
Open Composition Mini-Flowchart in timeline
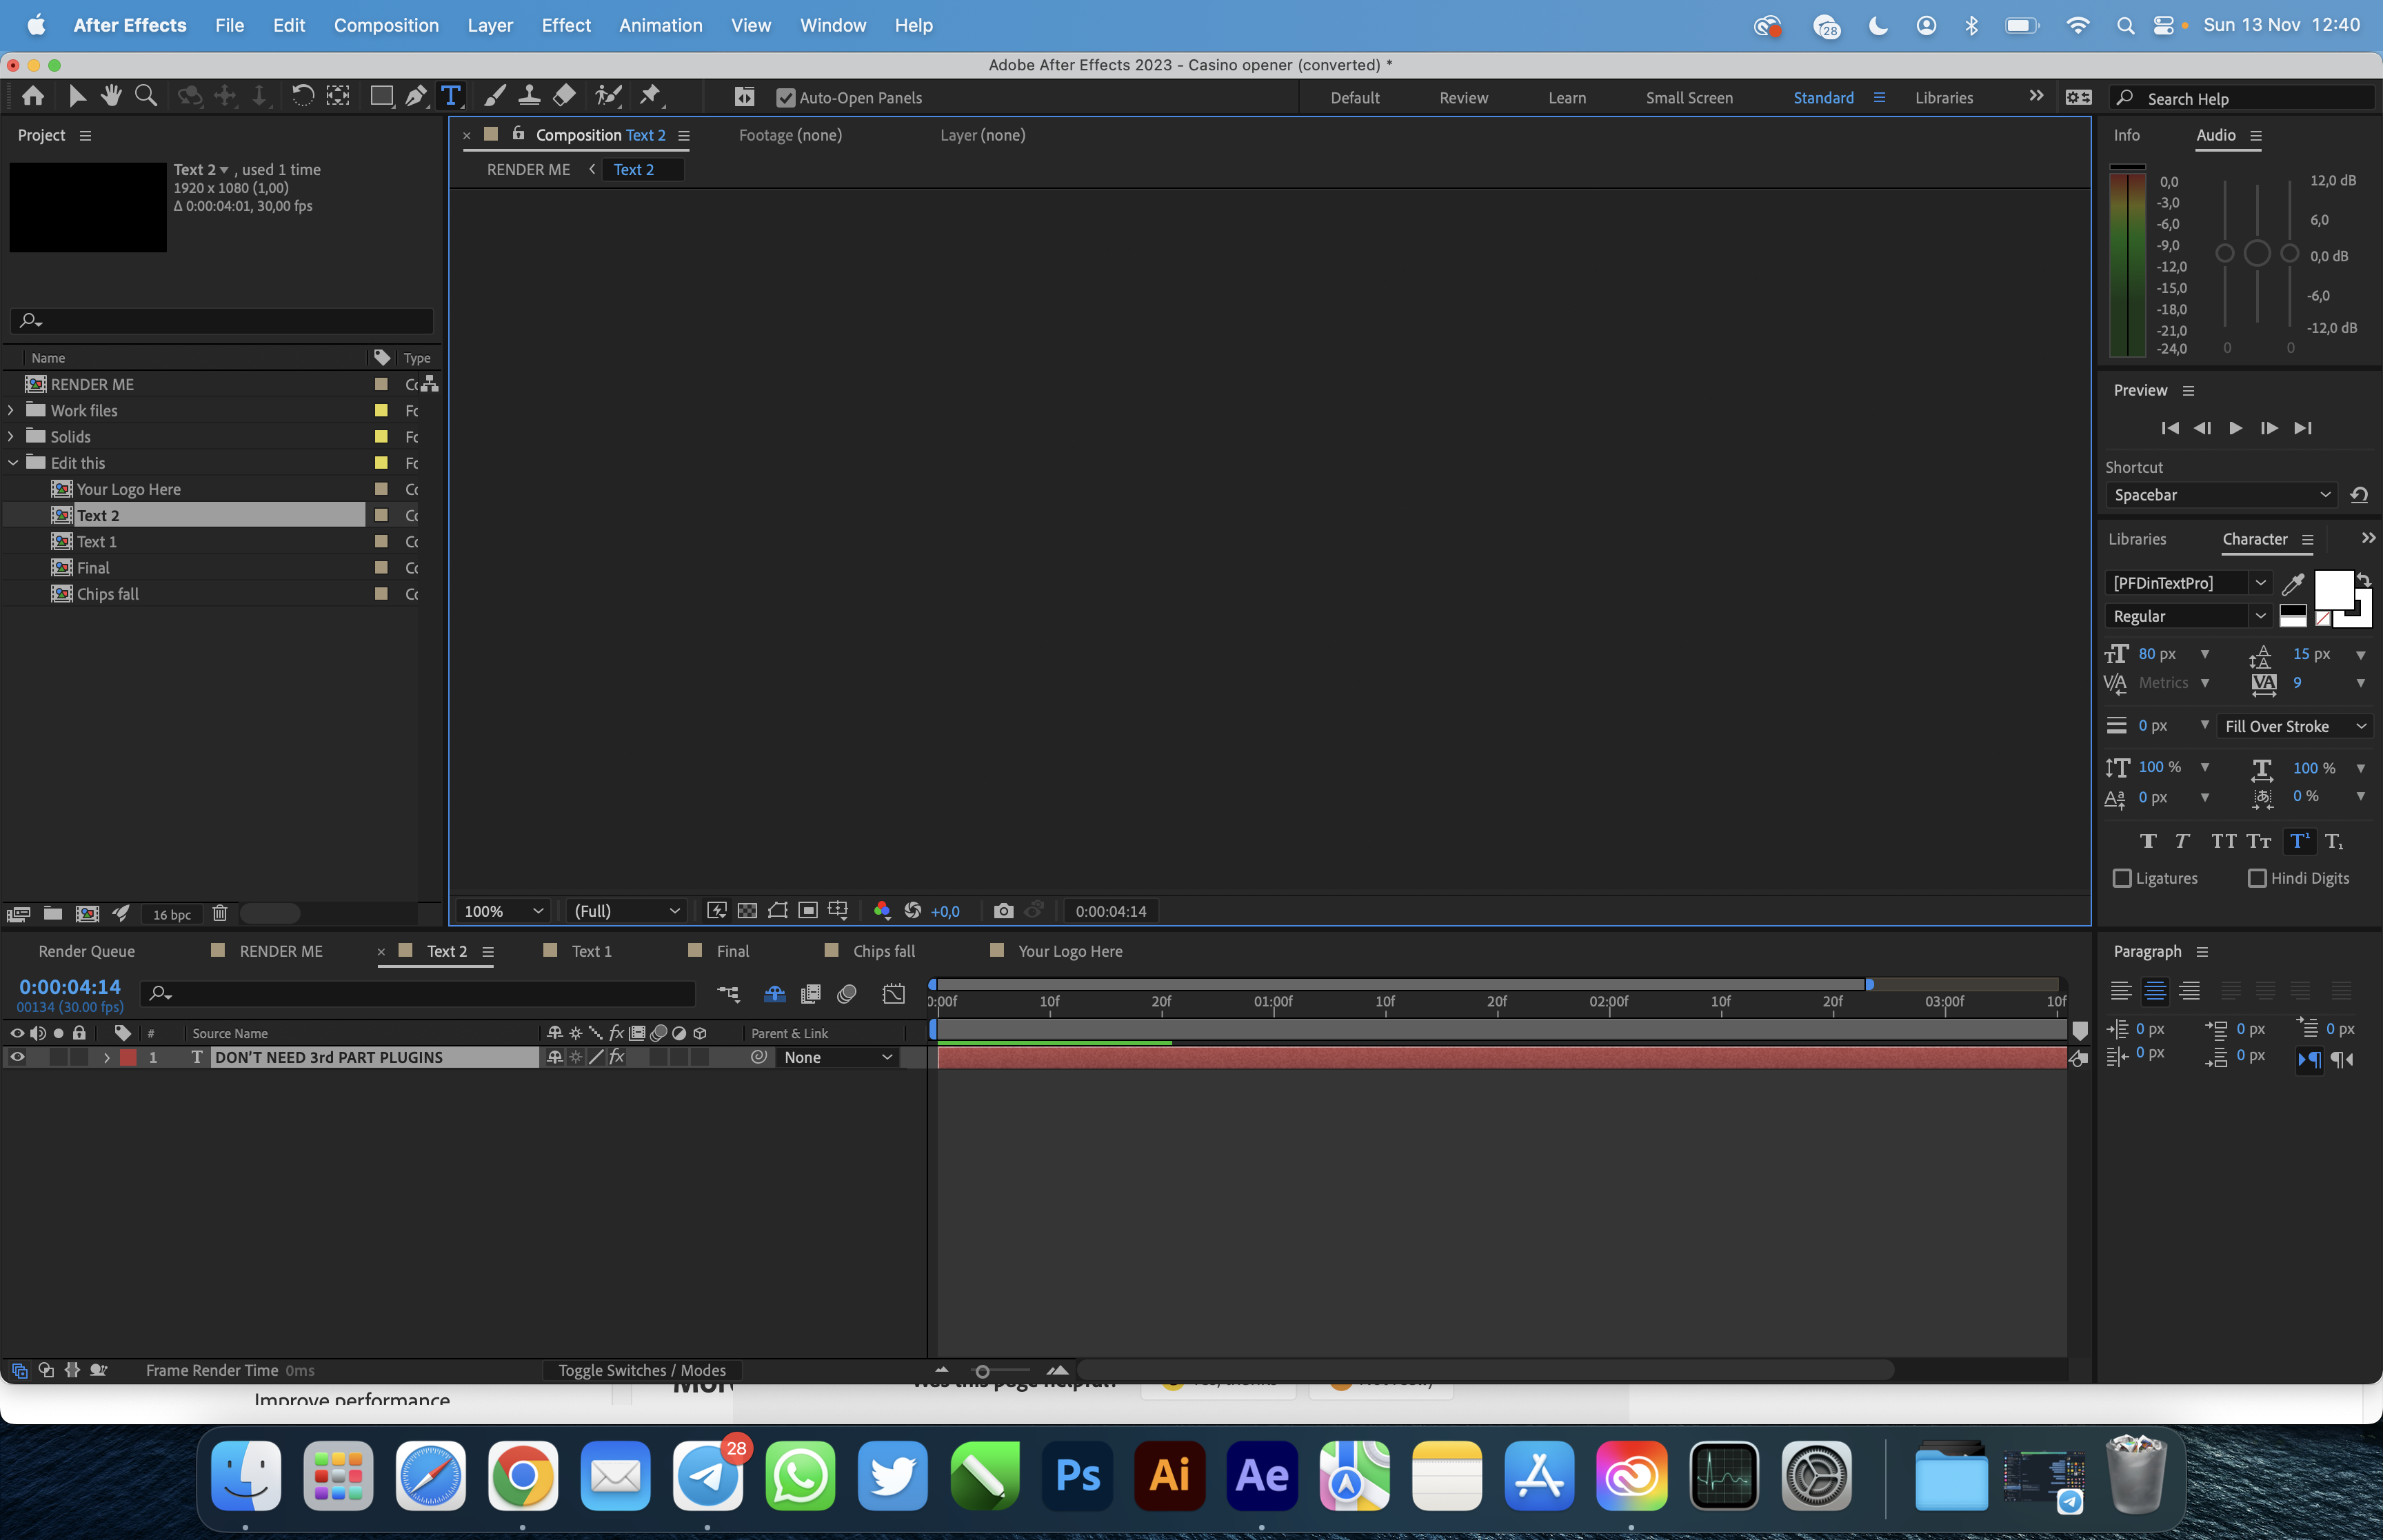point(728,994)
